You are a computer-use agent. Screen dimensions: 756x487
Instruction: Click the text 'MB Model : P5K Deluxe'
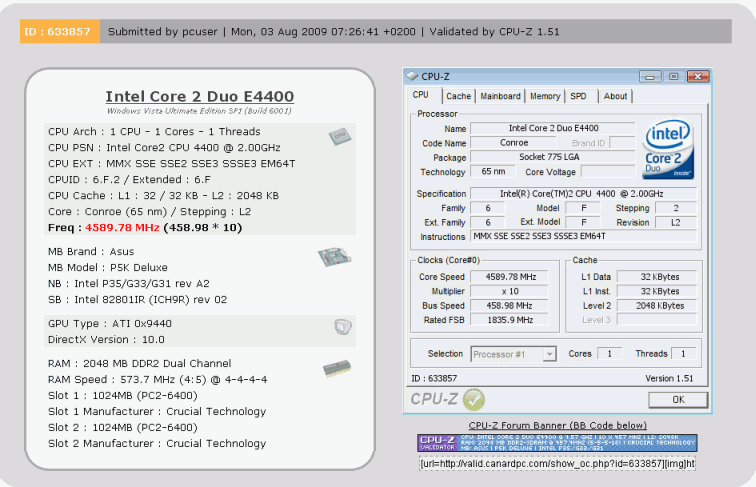point(108,268)
